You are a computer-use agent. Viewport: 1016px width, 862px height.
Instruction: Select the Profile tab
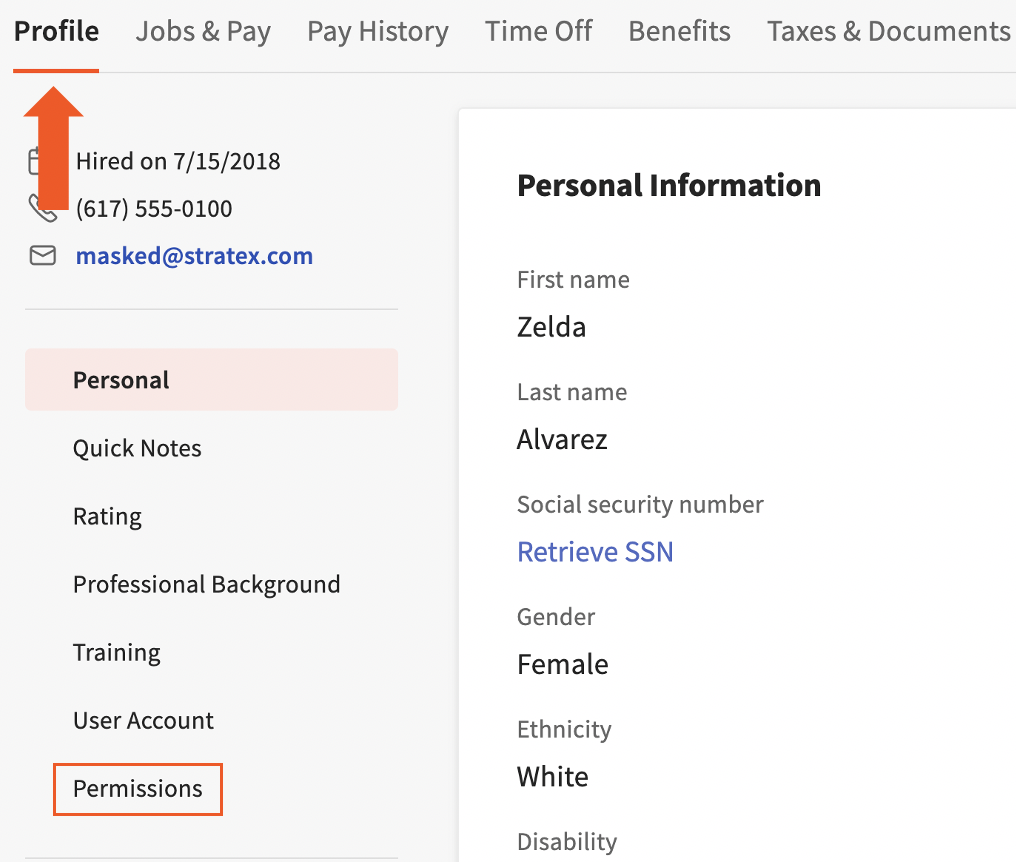(x=55, y=31)
